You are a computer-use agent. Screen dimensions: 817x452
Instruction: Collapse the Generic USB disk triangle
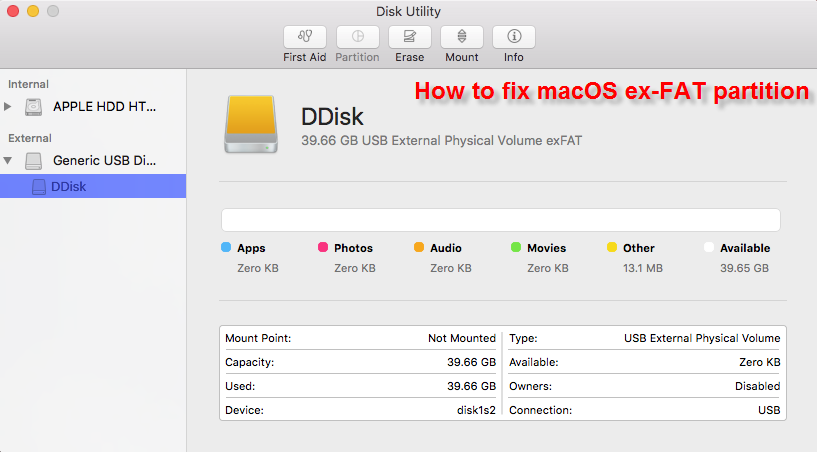[8, 161]
